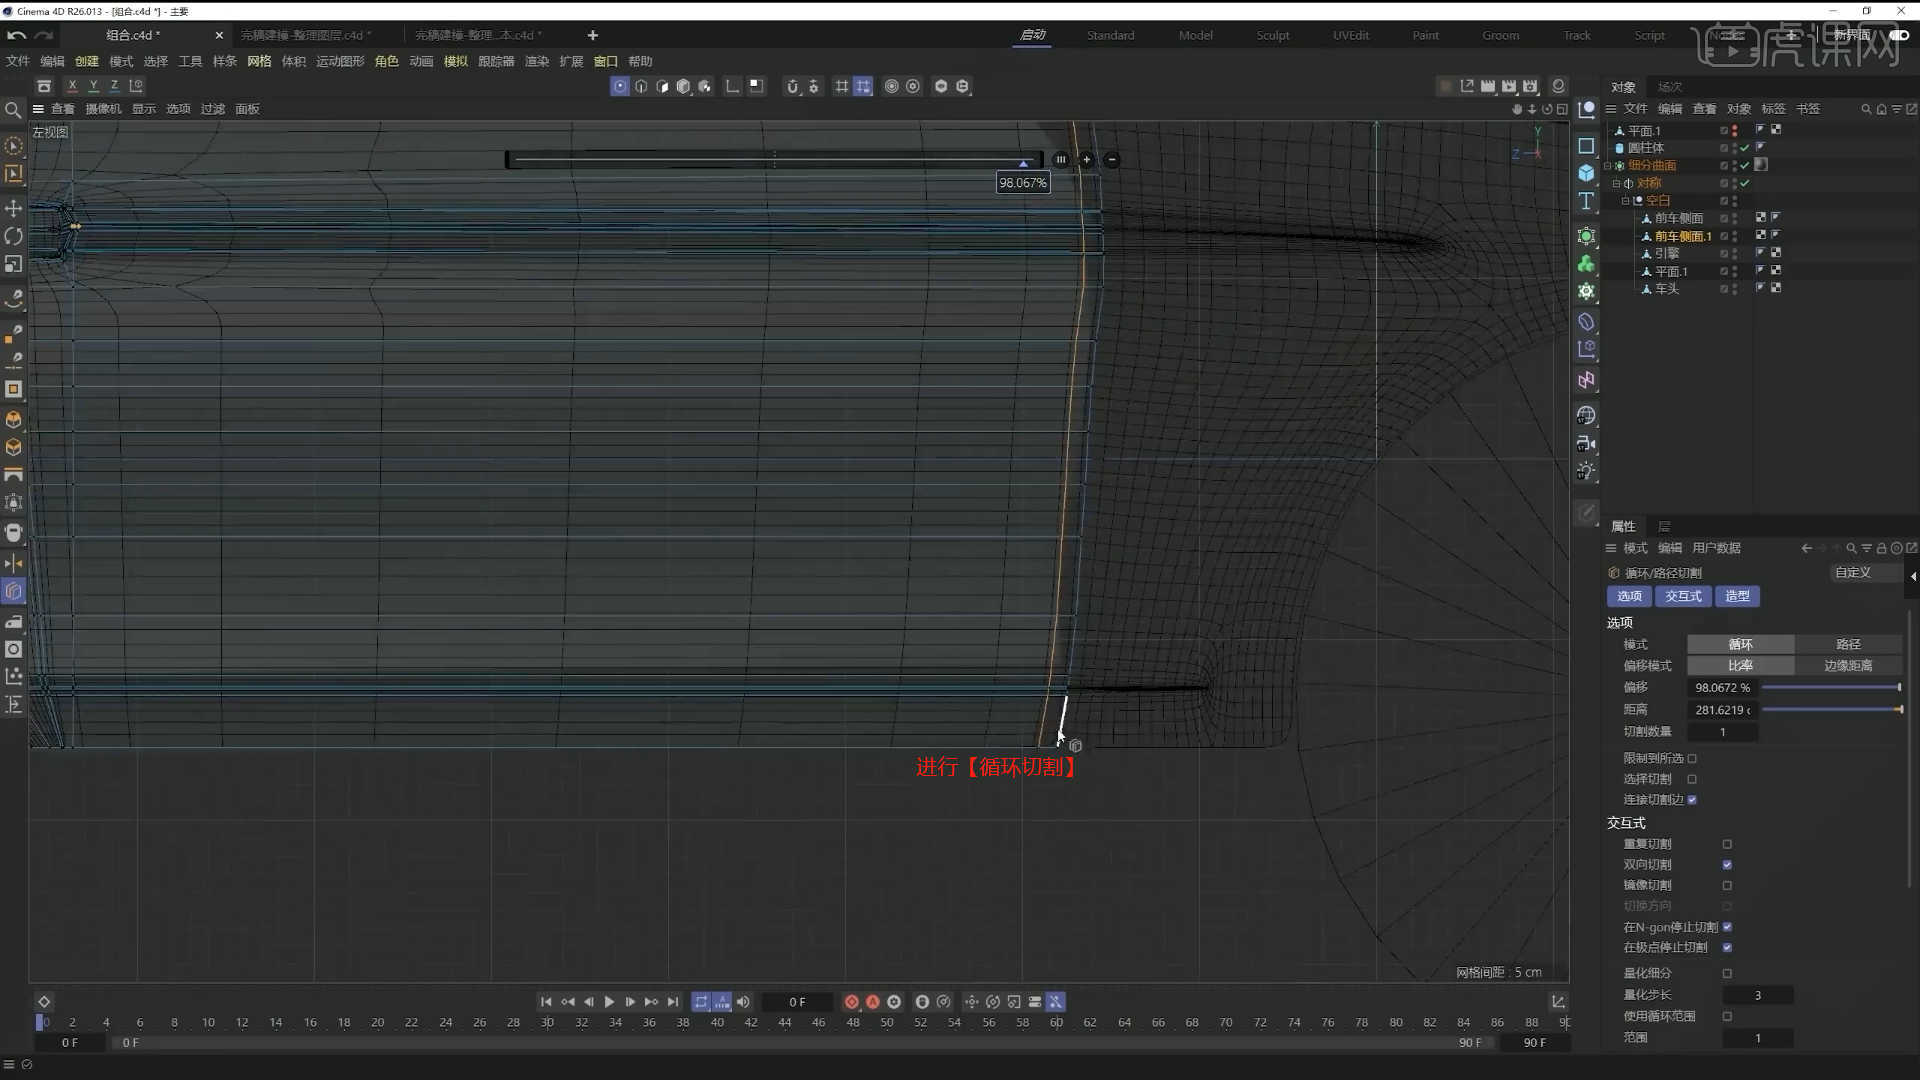Click the lock icon in attribute manager
Viewport: 1920px width, 1080px height.
tap(1881, 548)
